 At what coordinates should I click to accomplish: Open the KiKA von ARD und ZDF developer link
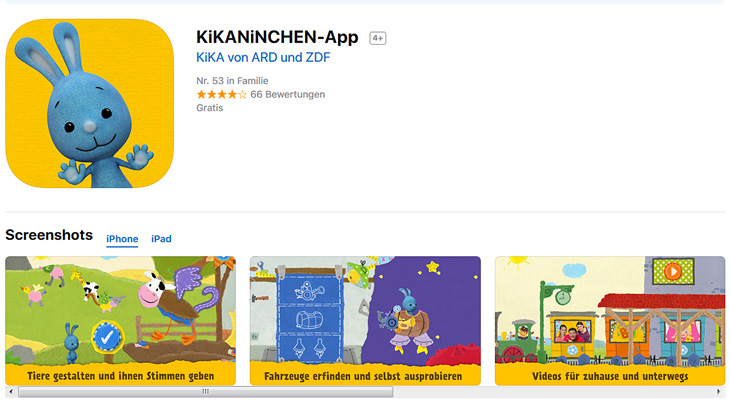click(263, 57)
